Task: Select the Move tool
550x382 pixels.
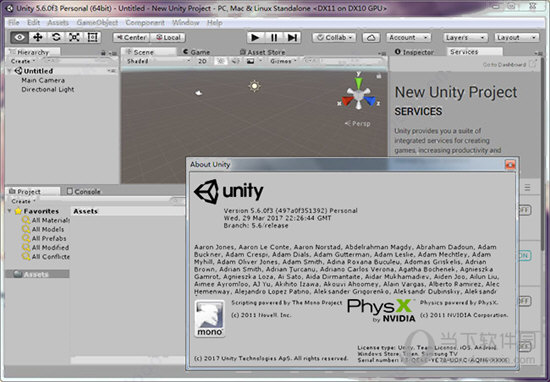Action: (38, 37)
